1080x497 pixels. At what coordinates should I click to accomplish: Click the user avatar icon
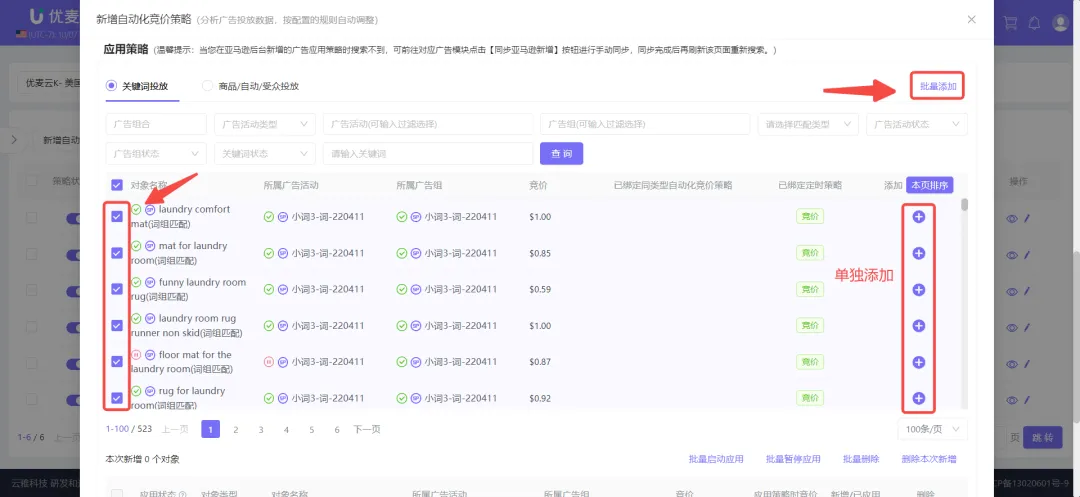(x=1060, y=22)
